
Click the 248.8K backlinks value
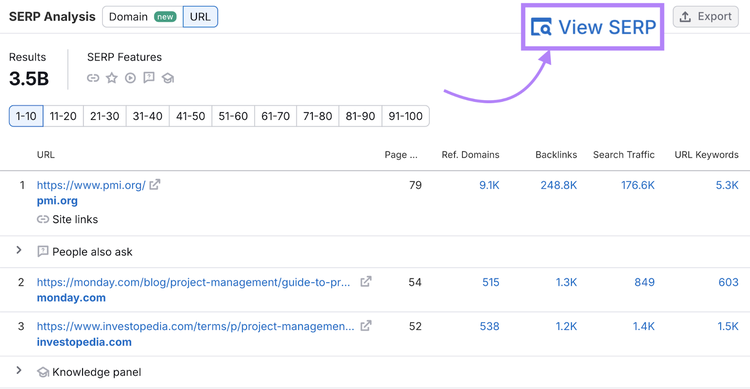[x=559, y=185]
